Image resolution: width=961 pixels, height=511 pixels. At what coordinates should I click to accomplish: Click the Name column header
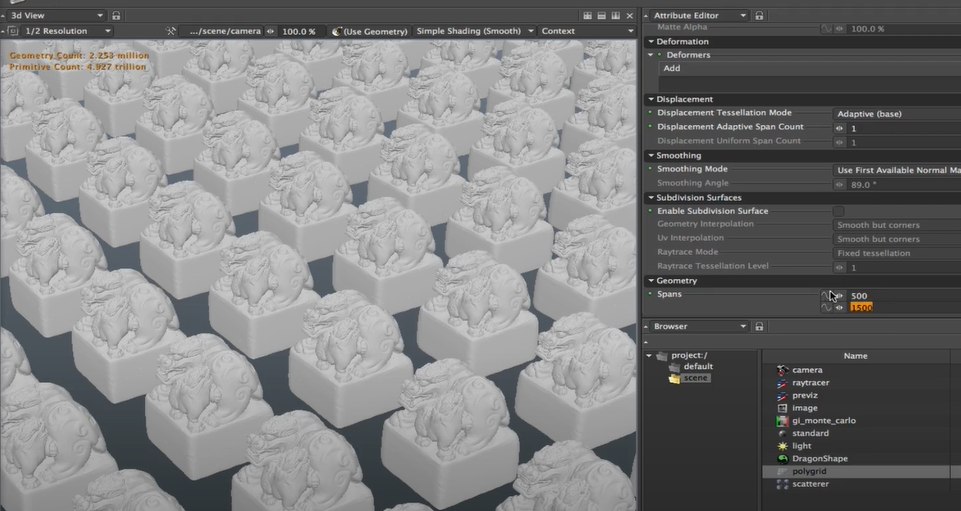[x=856, y=356]
